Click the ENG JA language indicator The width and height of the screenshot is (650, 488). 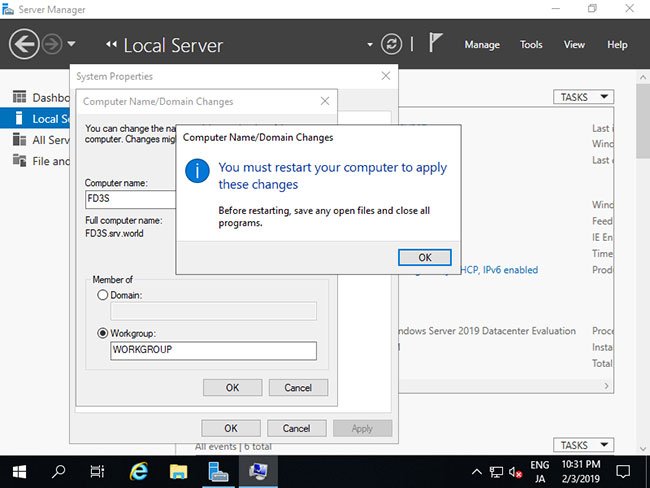click(x=539, y=471)
